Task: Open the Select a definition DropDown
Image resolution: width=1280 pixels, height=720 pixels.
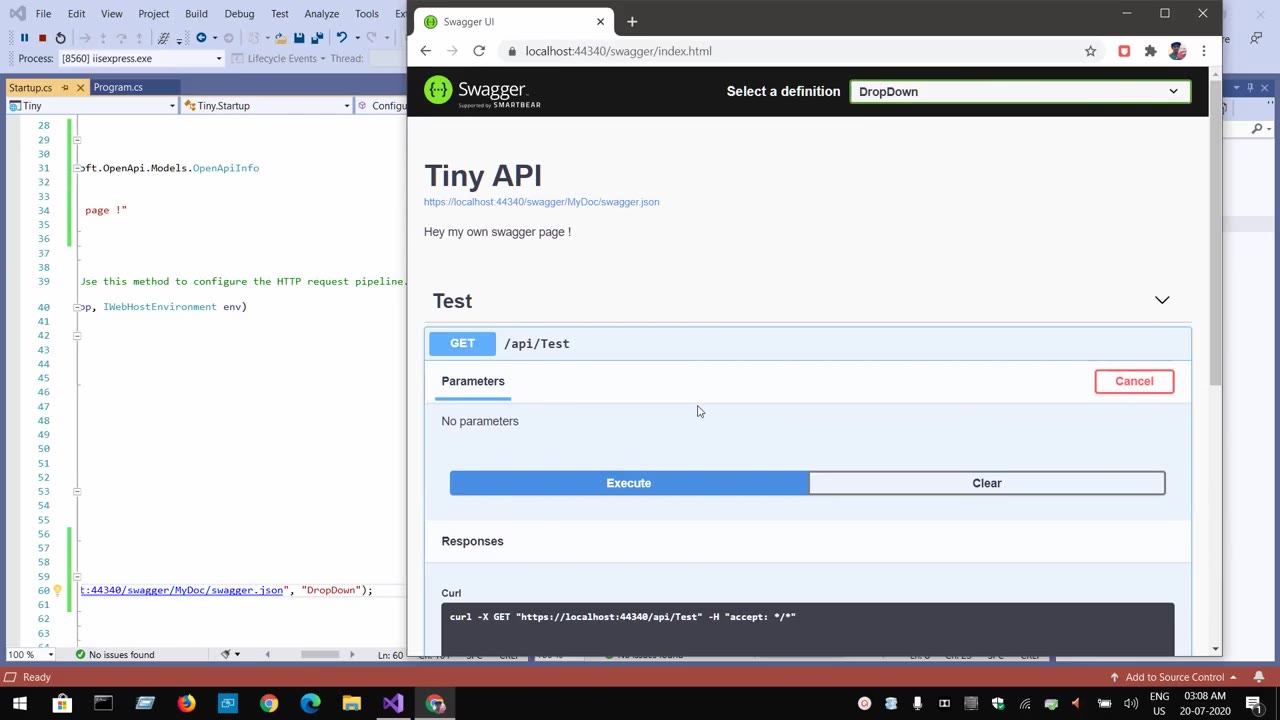Action: pos(1019,92)
